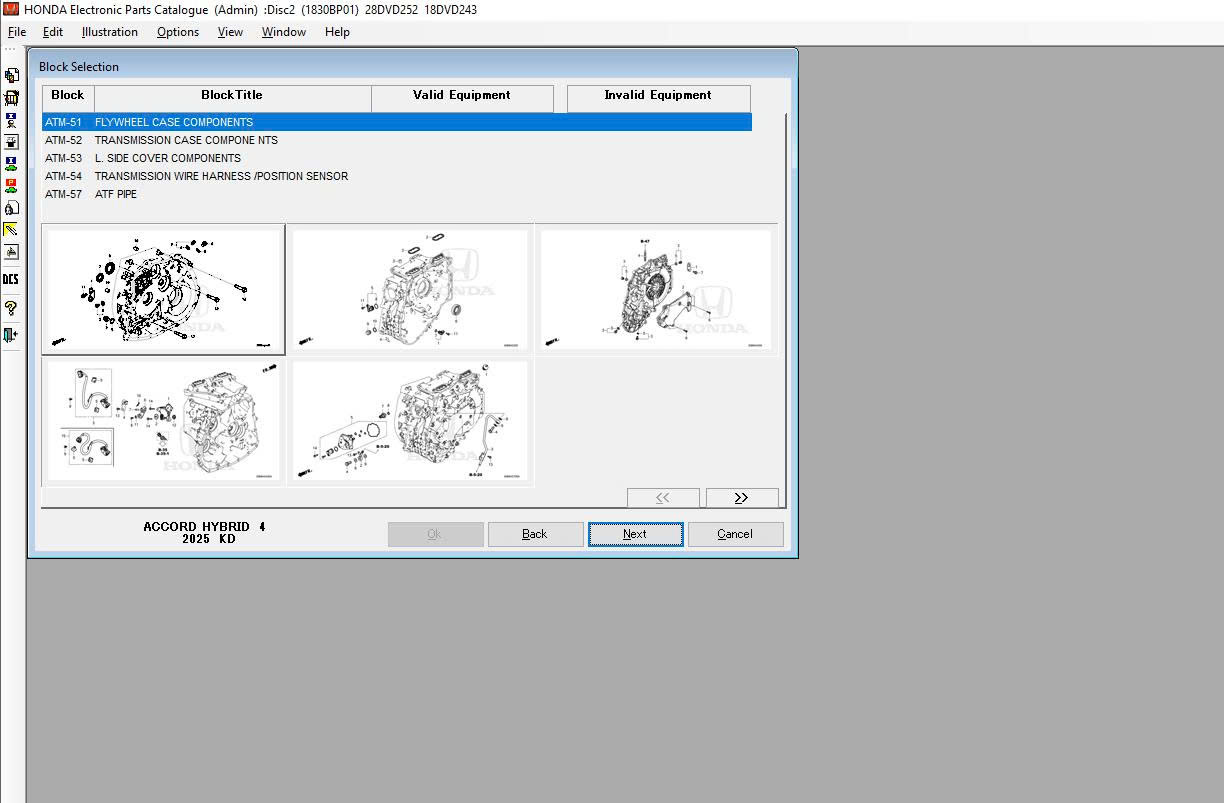The height and width of the screenshot is (803, 1224).
Task: Select row ATM-53 L. SIDE COVER COMPONENTS
Action: click(397, 158)
